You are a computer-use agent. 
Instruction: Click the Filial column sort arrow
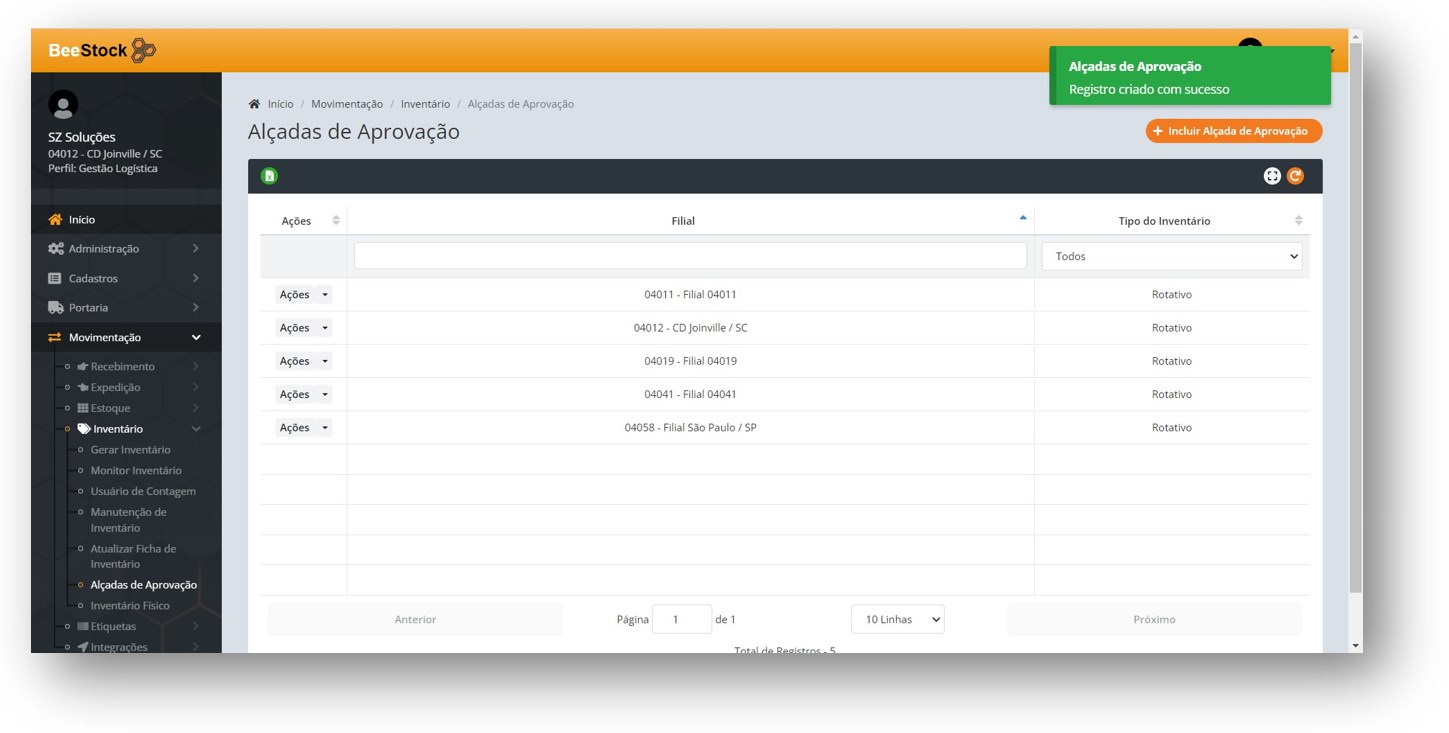tap(1022, 218)
